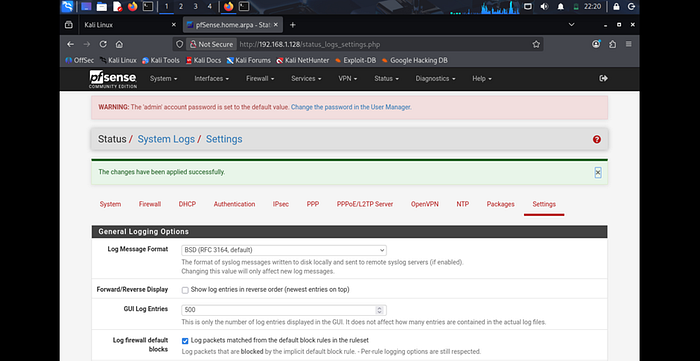Click System Logs breadcrumb link

166,139
